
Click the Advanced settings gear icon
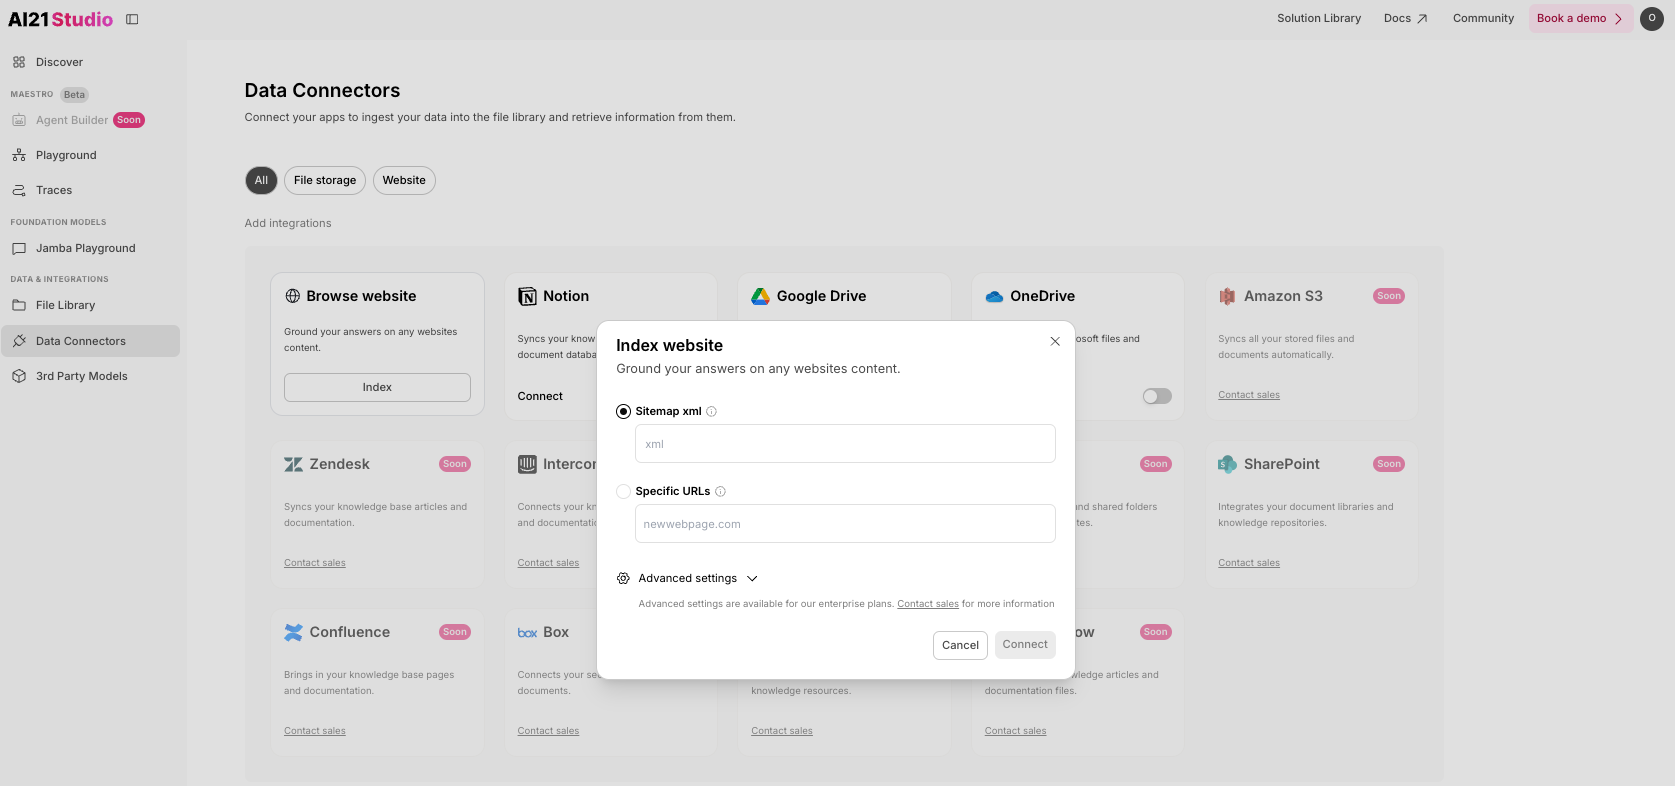[x=623, y=578]
